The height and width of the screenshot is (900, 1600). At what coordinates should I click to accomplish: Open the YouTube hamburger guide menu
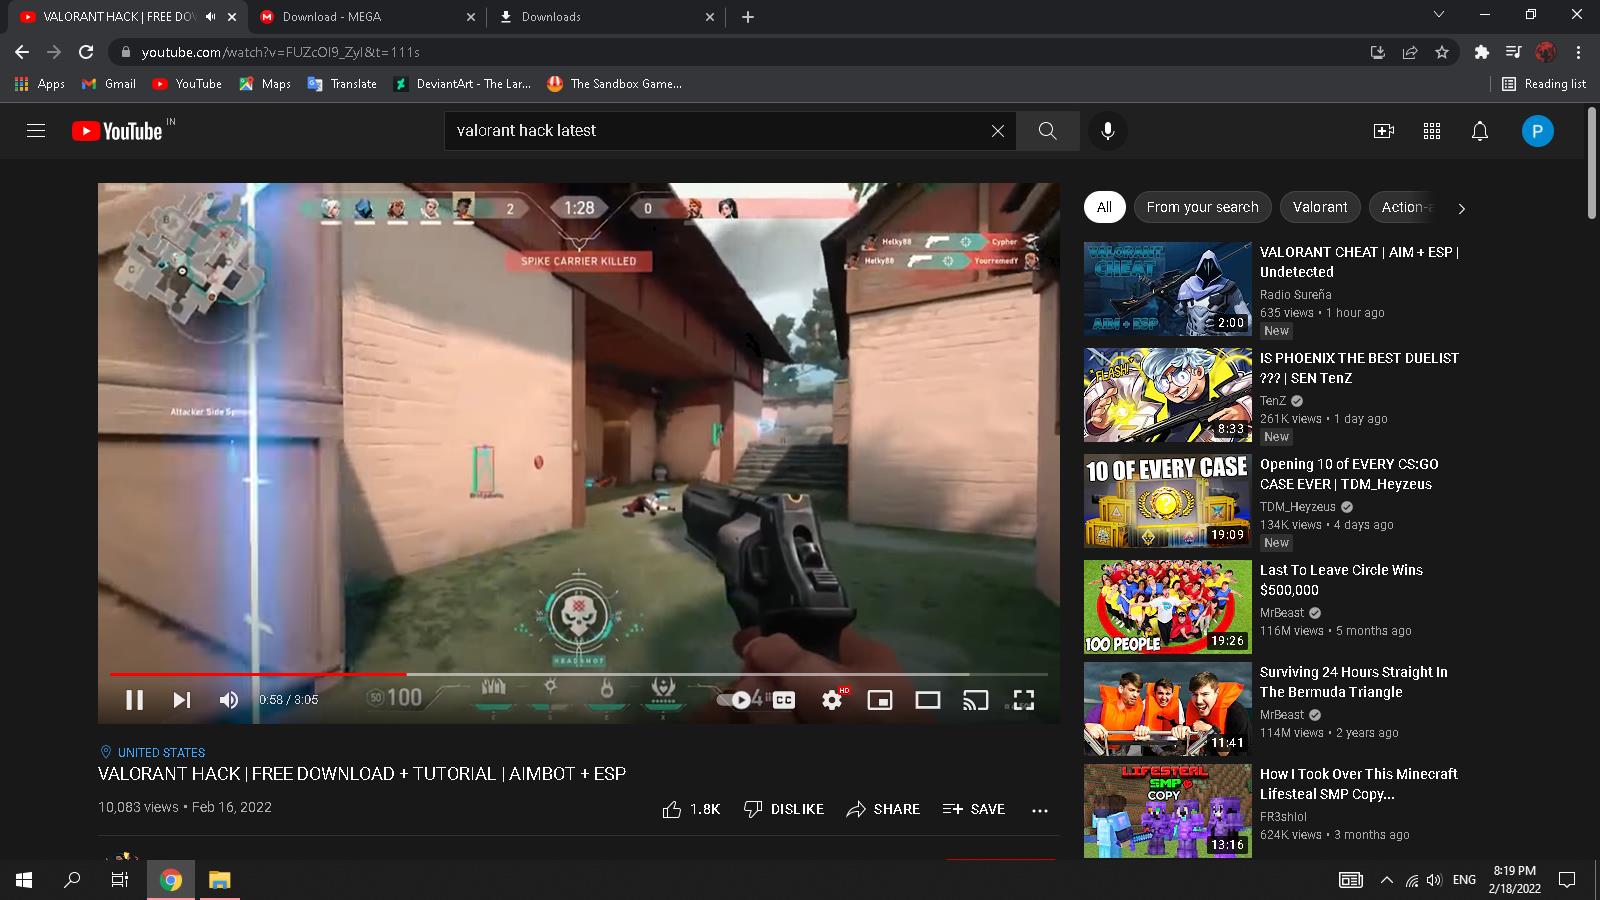36,131
